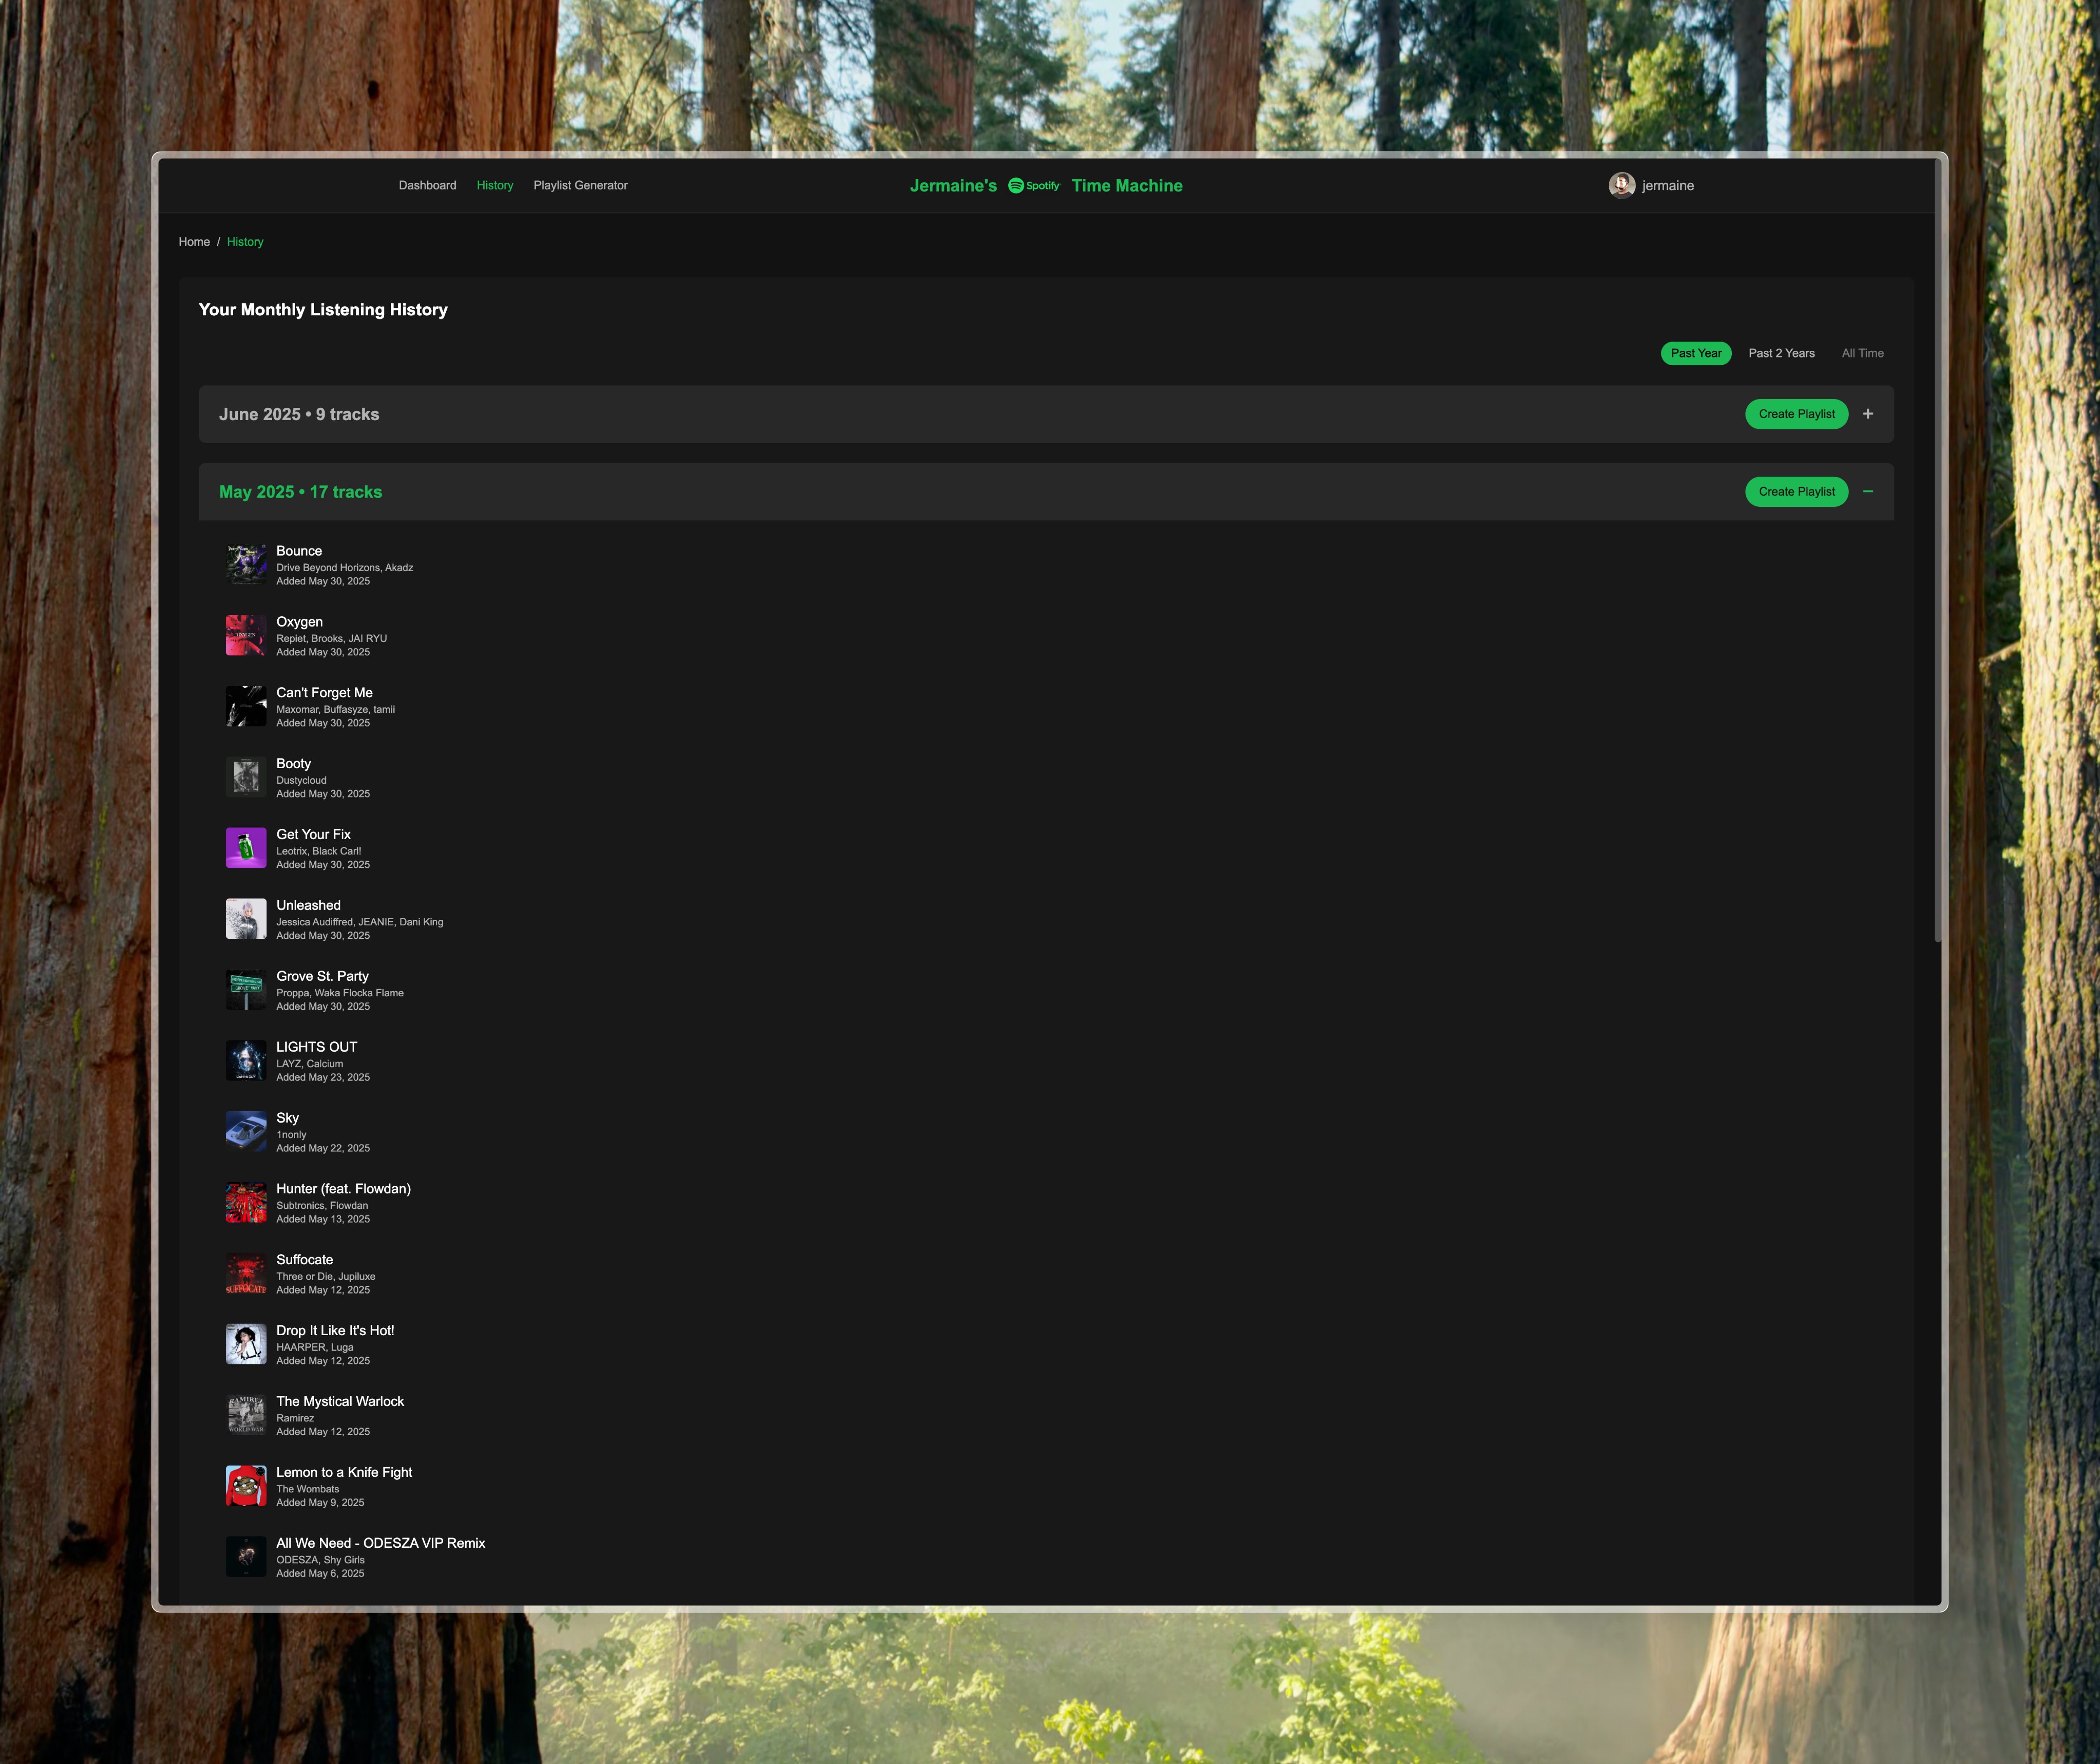Click the Home breadcrumb link
This screenshot has height=1764, width=2100.
point(194,242)
